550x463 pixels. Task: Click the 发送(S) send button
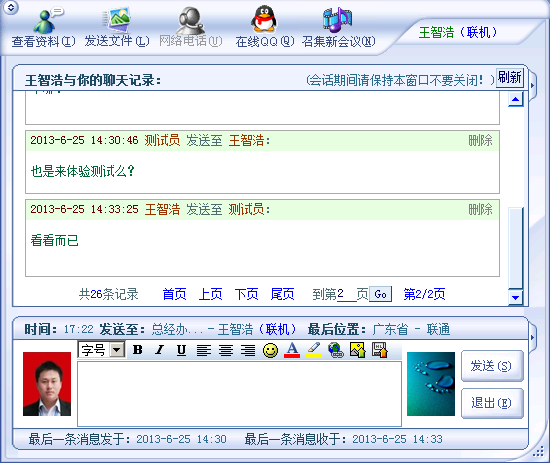point(492,366)
